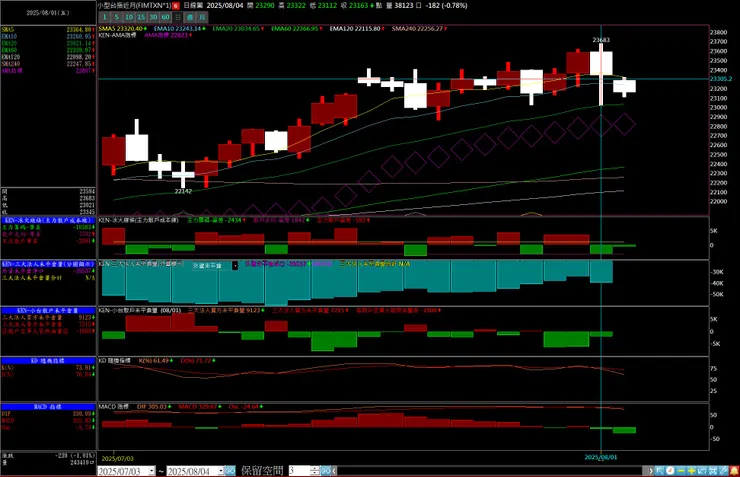The height and width of the screenshot is (477, 740).
Task: Select the 15-minute timeframe button
Action: pos(141,17)
